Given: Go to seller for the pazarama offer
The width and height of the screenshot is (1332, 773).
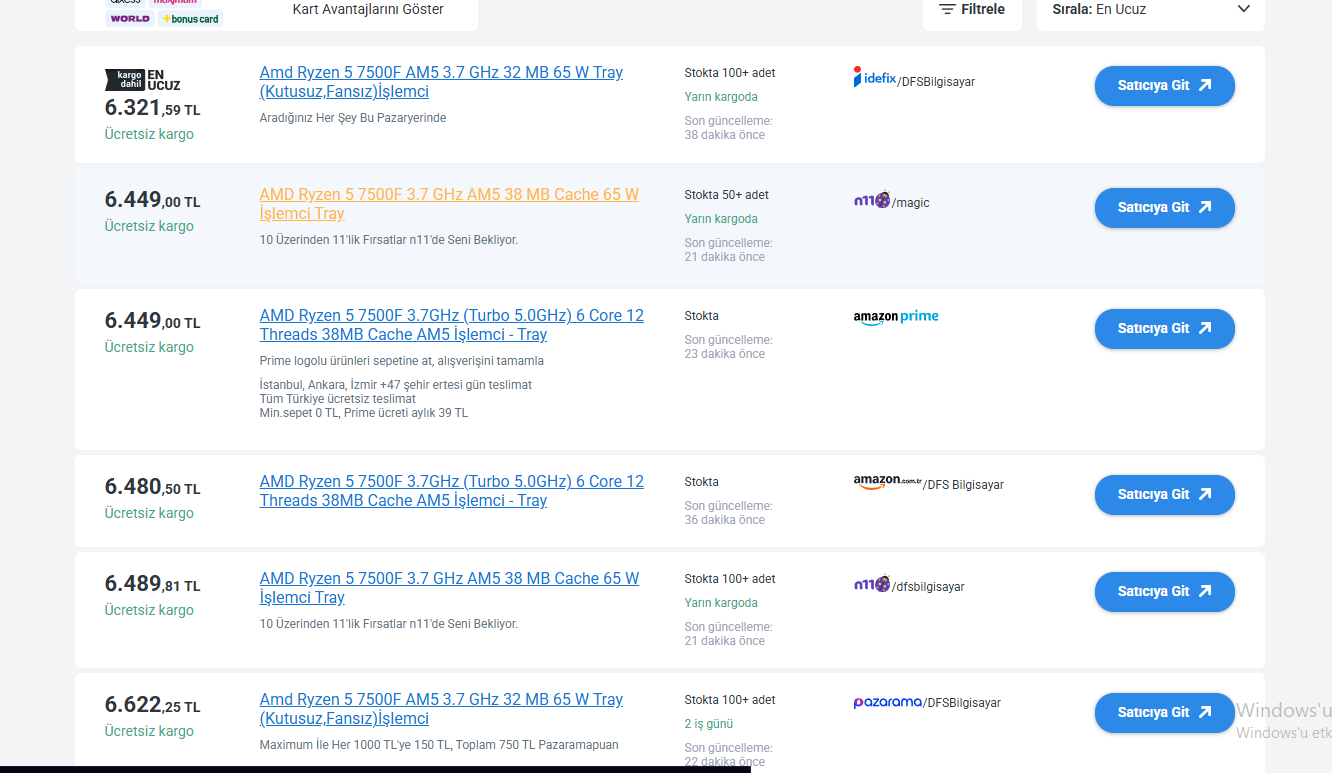Looking at the screenshot, I should tap(1165, 712).
